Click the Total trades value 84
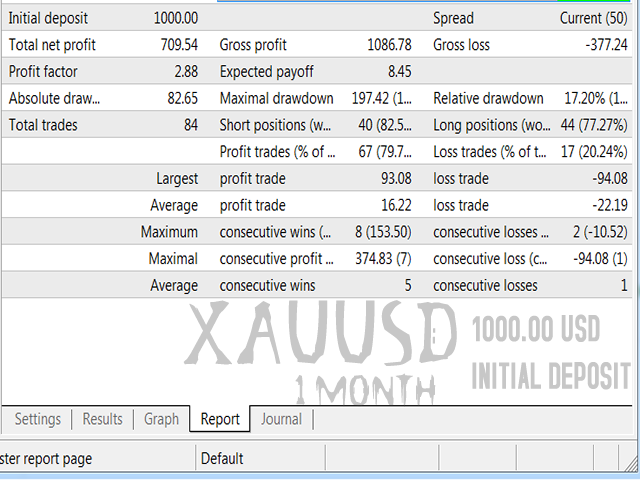Image resolution: width=640 pixels, height=480 pixels. pyautogui.click(x=189, y=126)
